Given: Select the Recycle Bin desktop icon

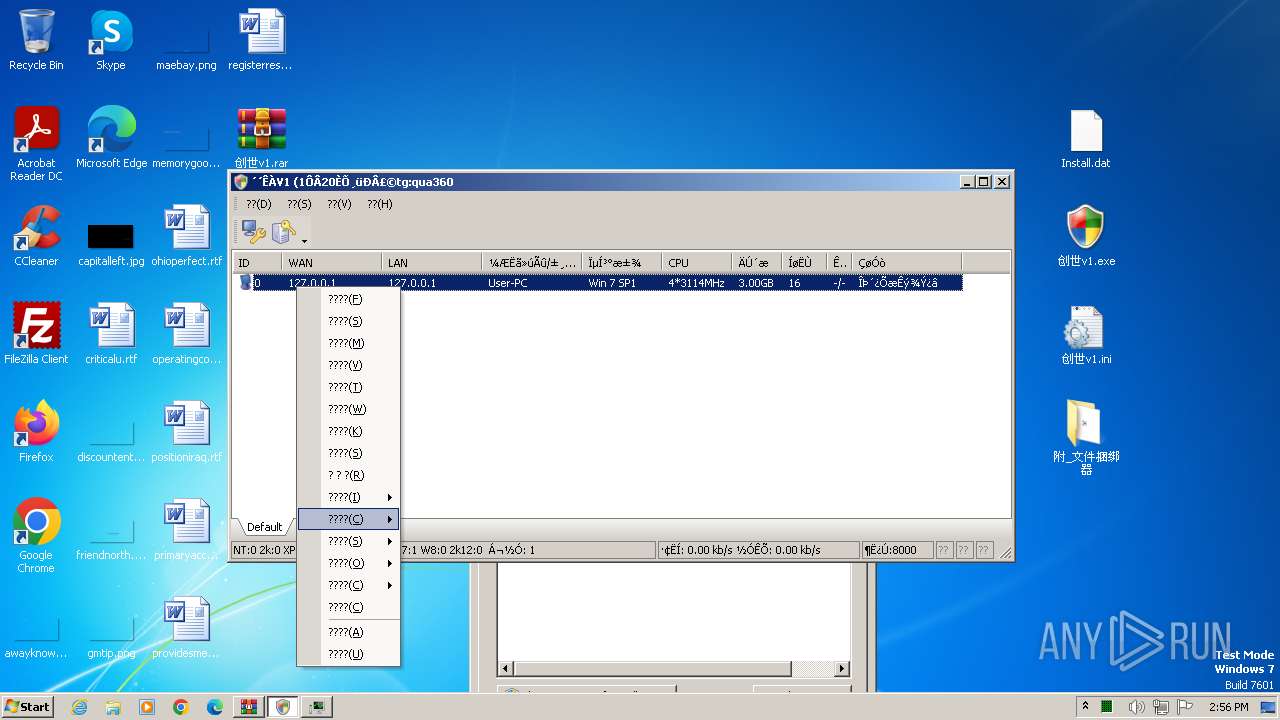Looking at the screenshot, I should [36, 41].
